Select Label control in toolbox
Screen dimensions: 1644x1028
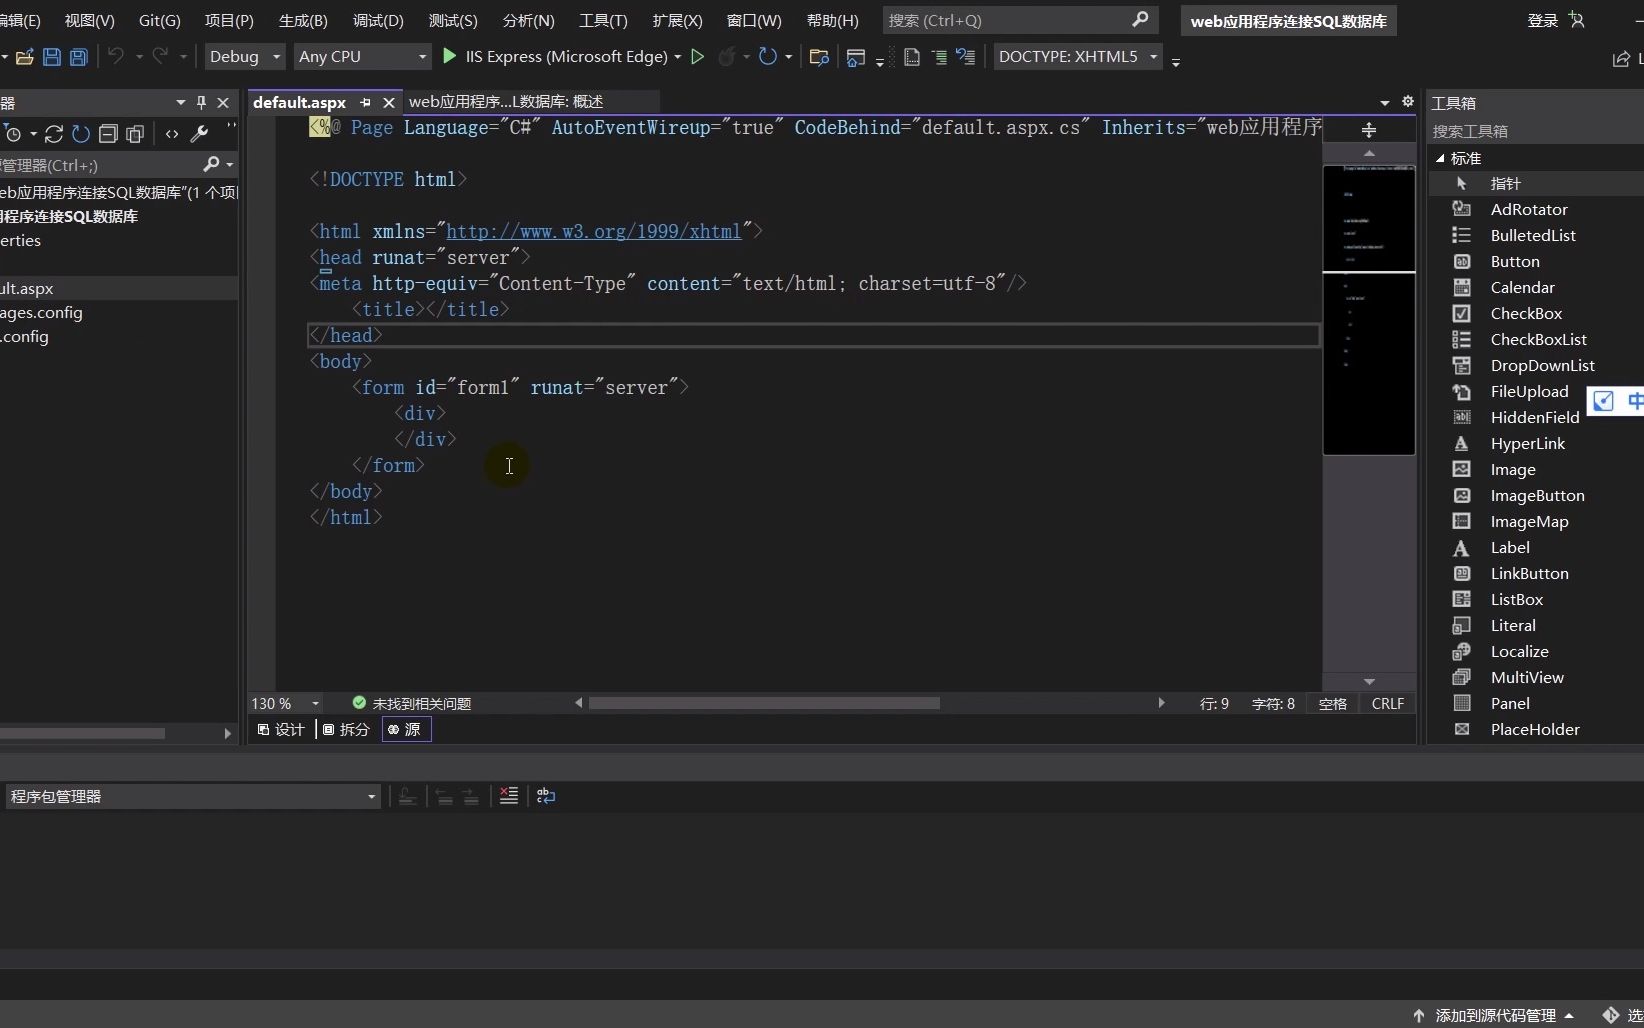click(1510, 548)
